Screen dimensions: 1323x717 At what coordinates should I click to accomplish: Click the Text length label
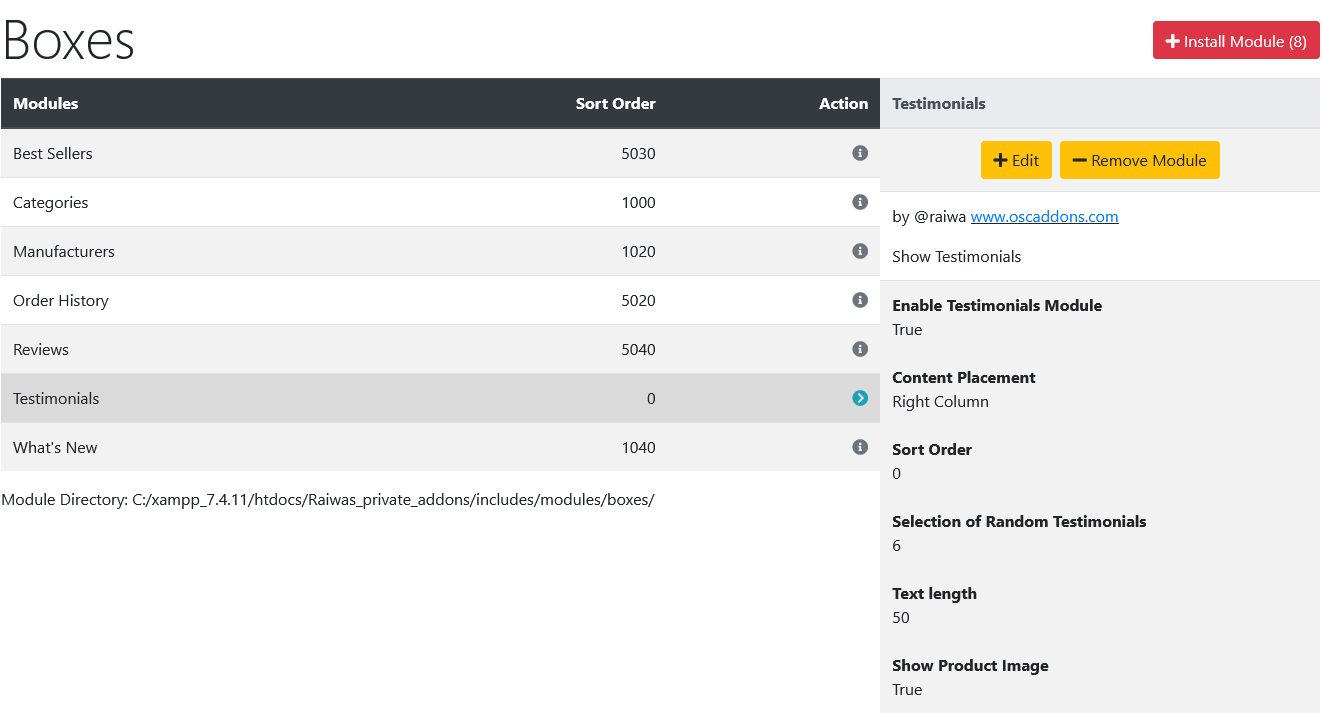935,593
